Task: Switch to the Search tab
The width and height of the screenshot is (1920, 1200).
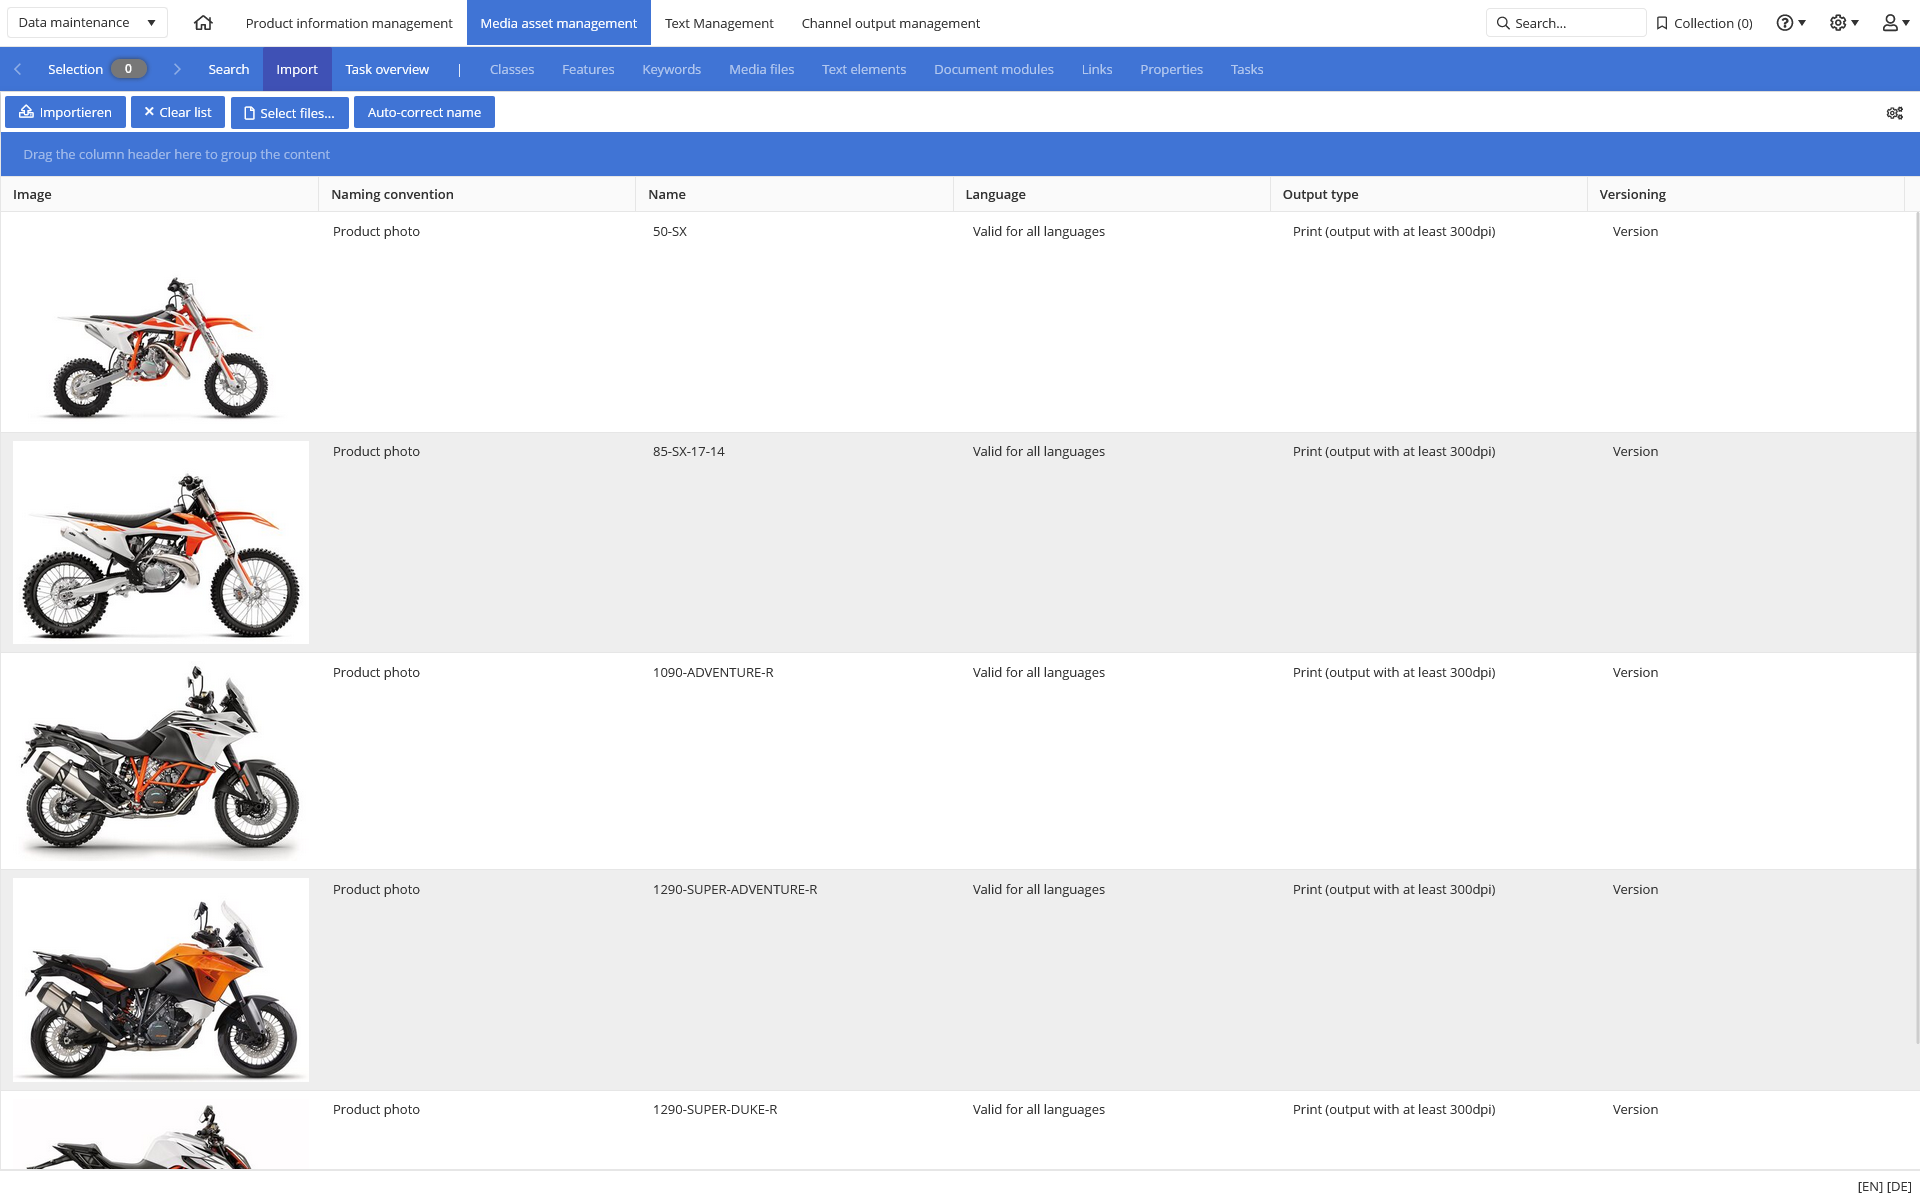Action: [228, 69]
